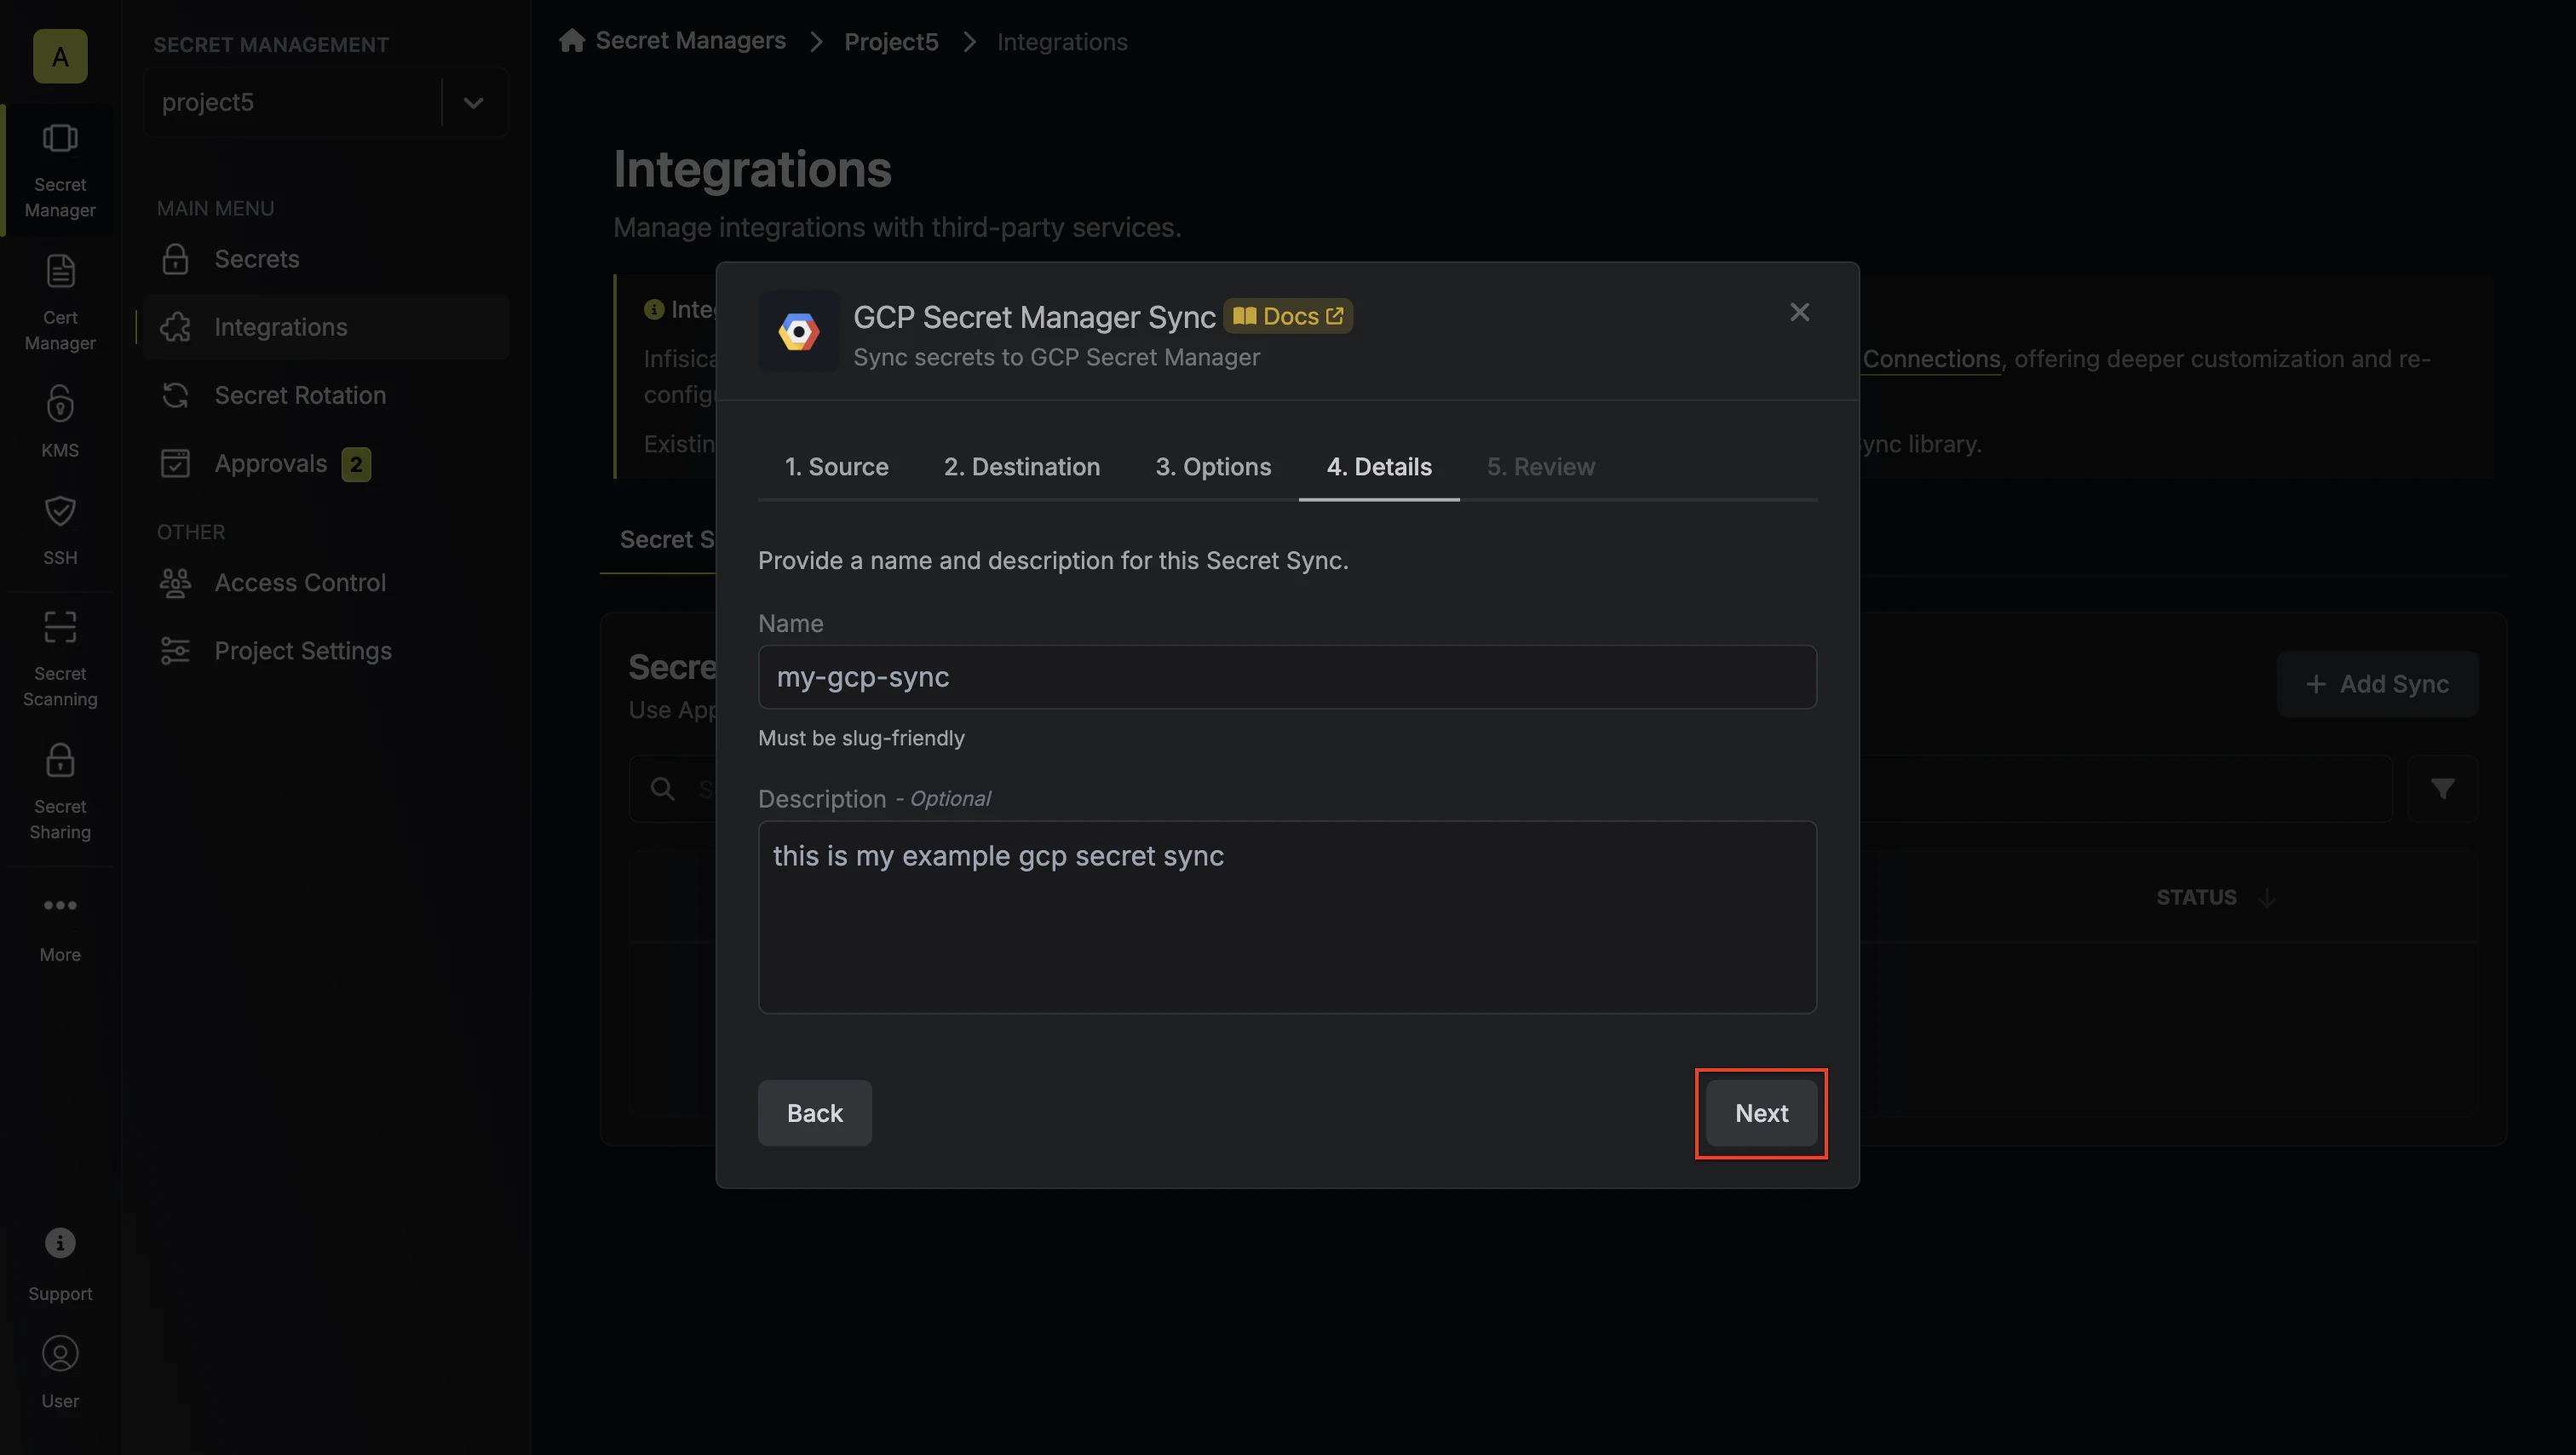Open the Support info icon
Image resolution: width=2576 pixels, height=1455 pixels.
(60, 1243)
